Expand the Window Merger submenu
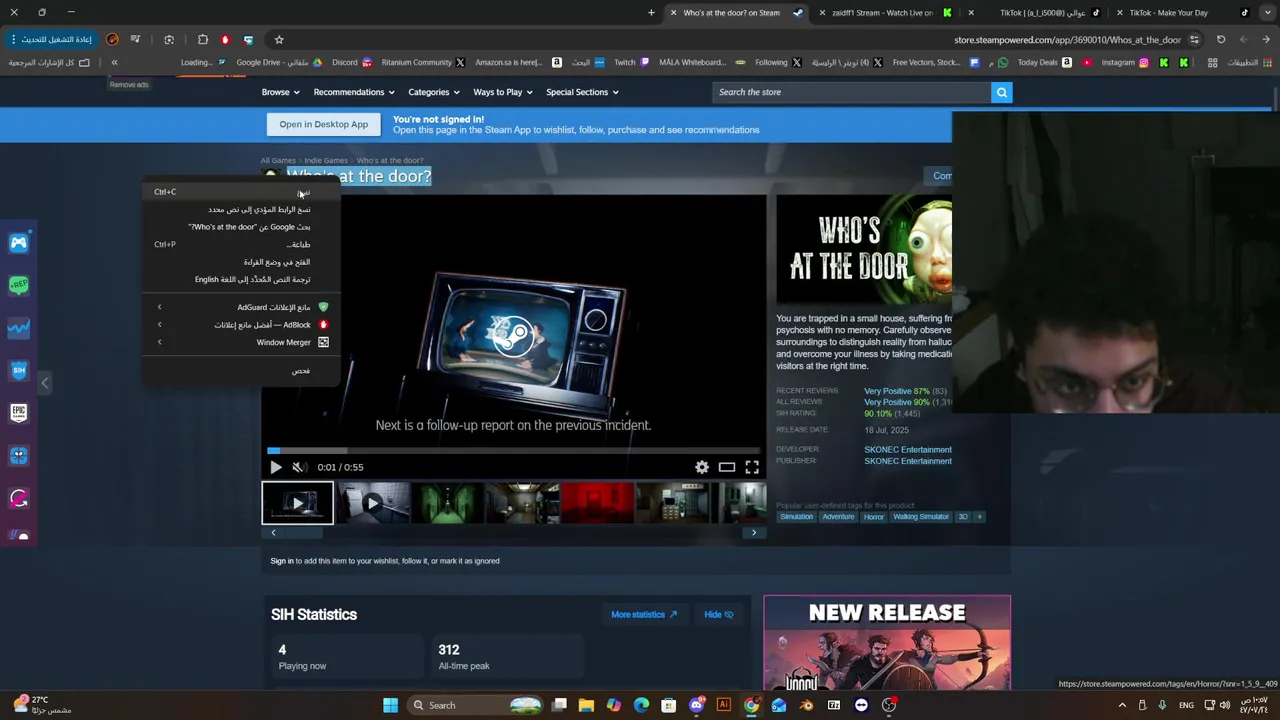The width and height of the screenshot is (1280, 720). click(240, 342)
